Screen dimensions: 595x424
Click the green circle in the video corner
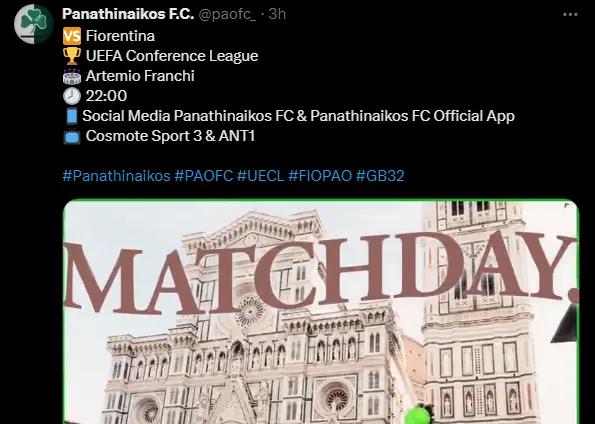coord(418,415)
